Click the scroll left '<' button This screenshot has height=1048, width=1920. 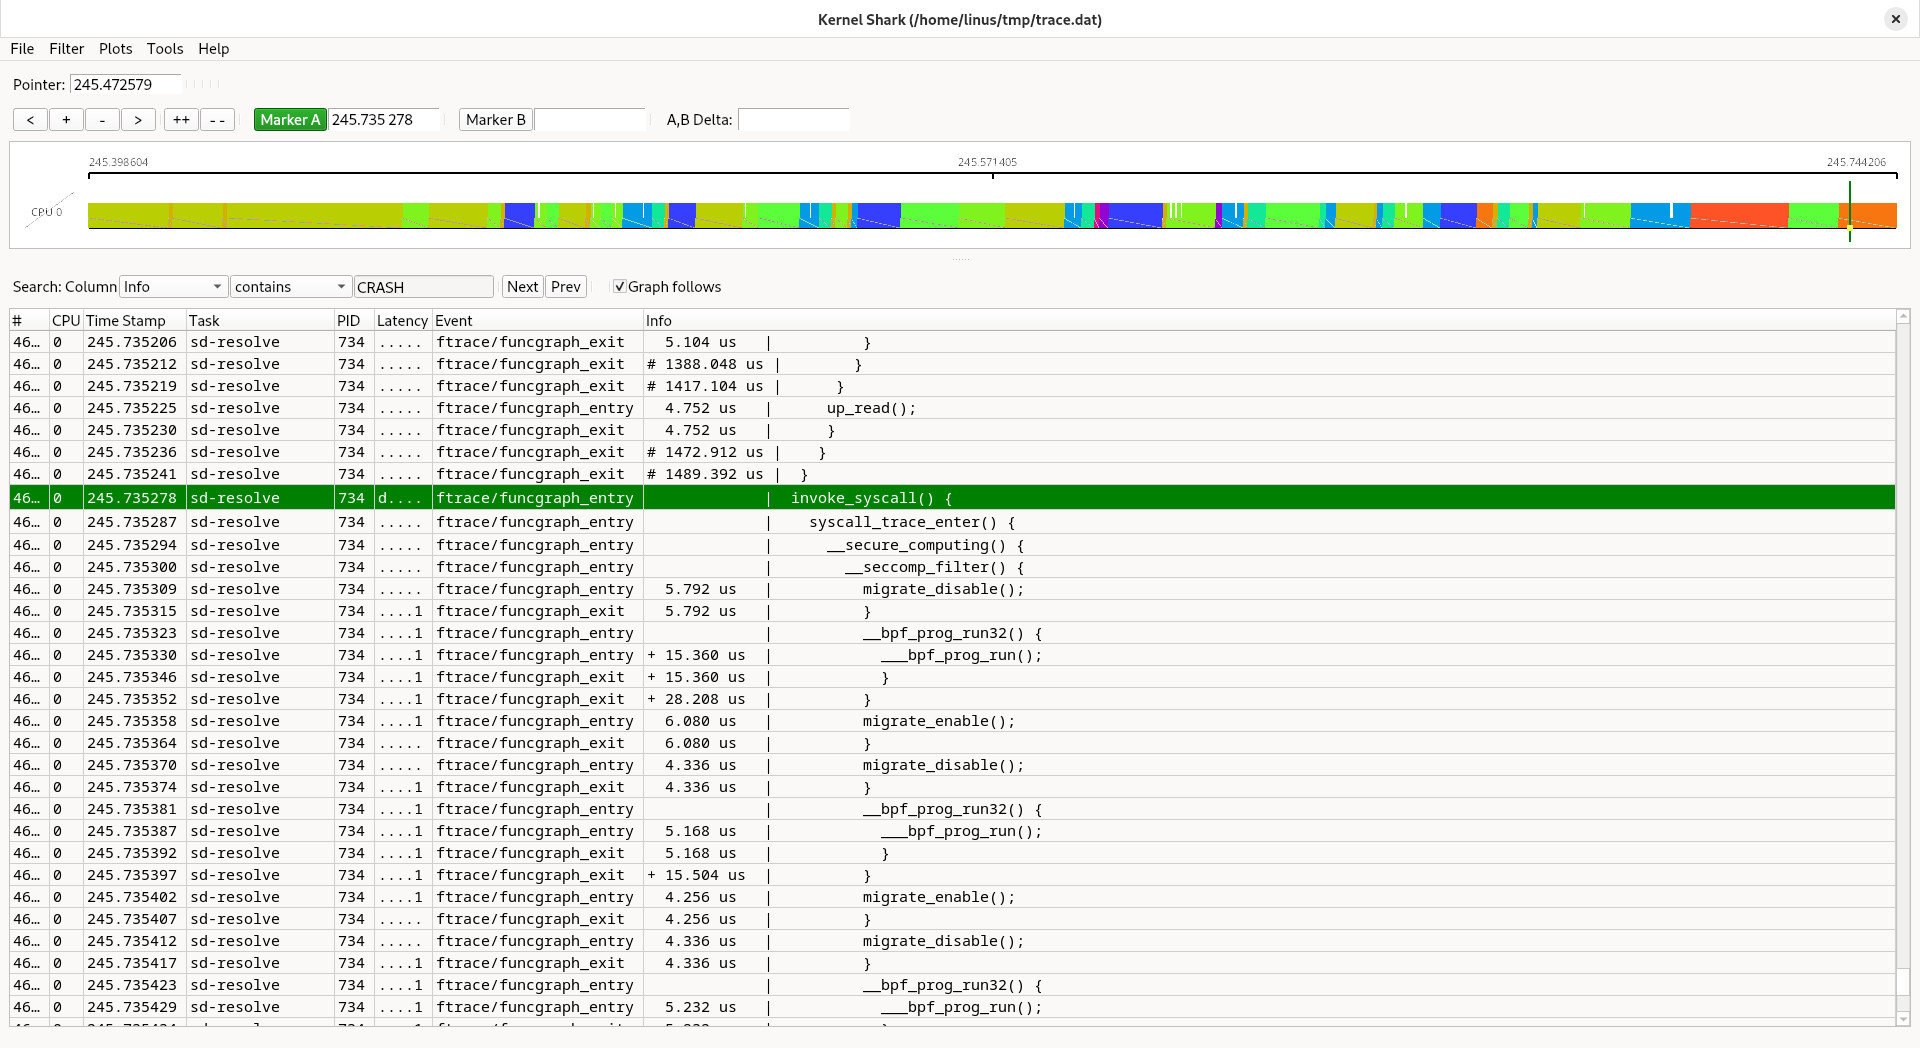coord(30,120)
